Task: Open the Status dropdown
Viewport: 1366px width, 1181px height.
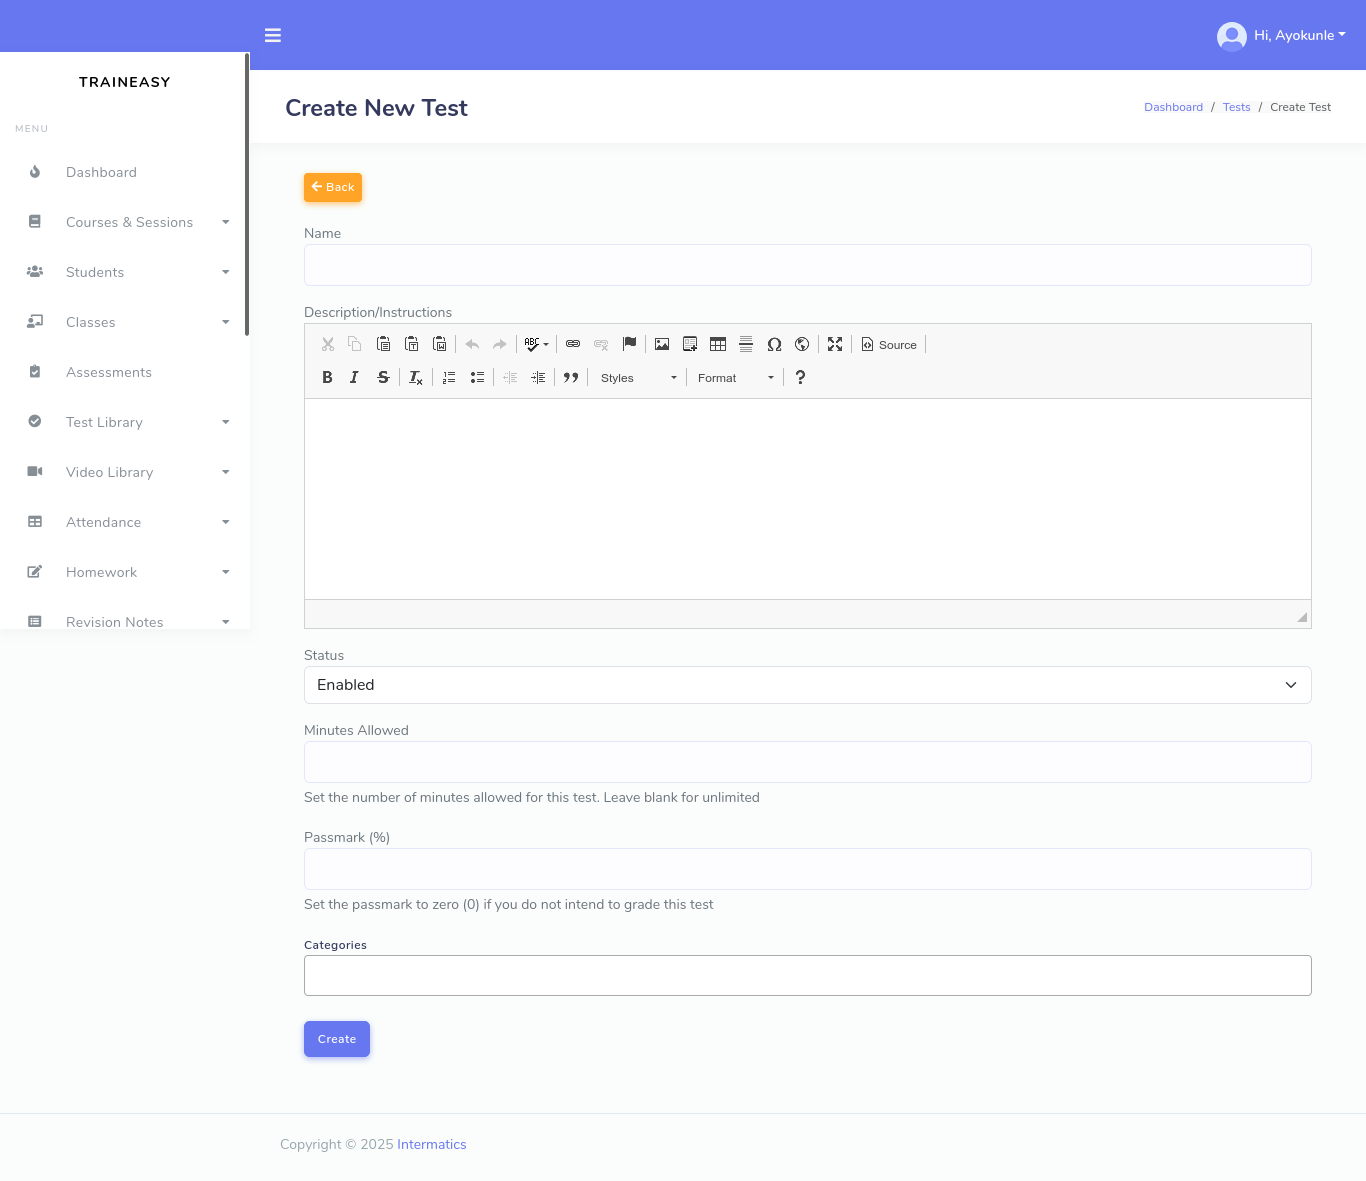Action: [x=807, y=685]
